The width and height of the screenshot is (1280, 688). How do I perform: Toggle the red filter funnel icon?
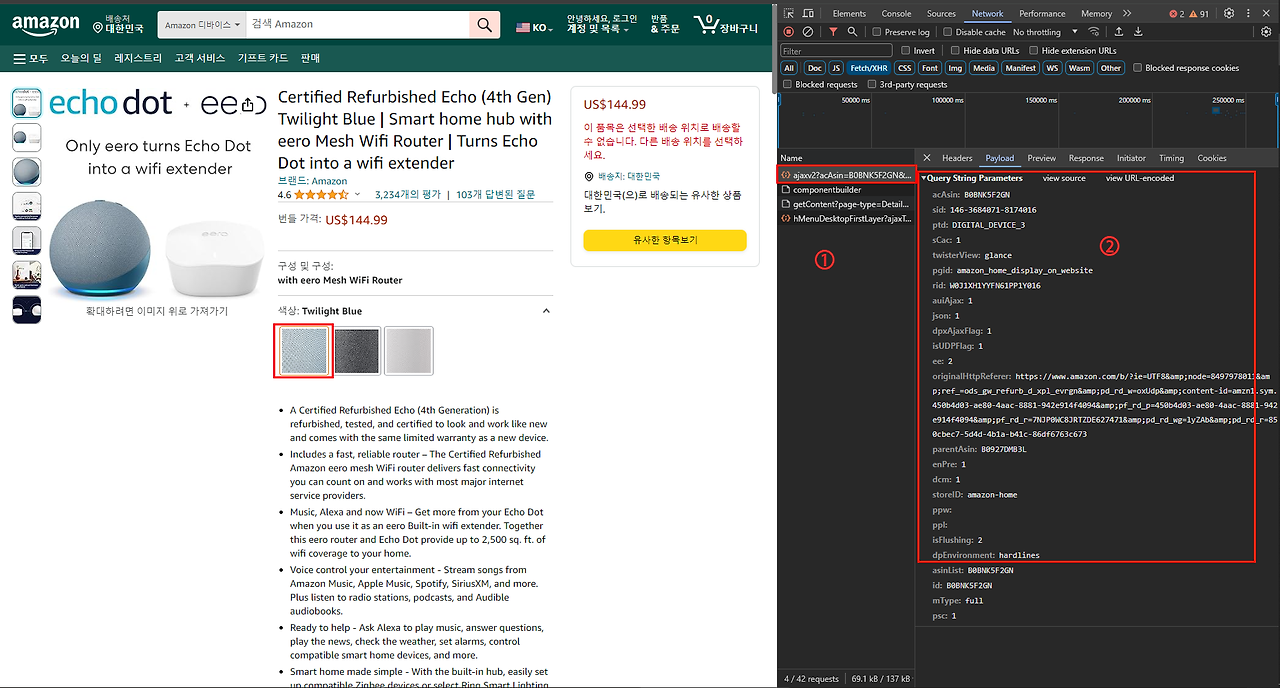[833, 32]
